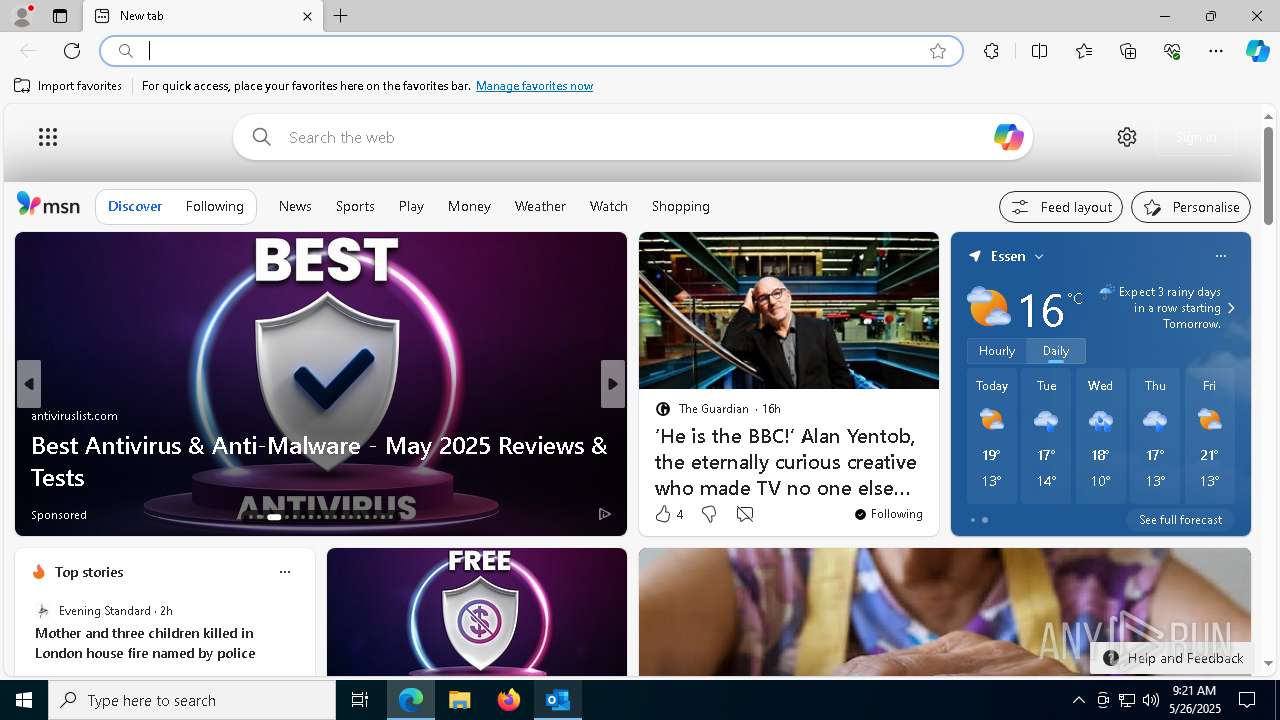The image size is (1280, 720).
Task: Open the Money section
Action: [x=469, y=206]
